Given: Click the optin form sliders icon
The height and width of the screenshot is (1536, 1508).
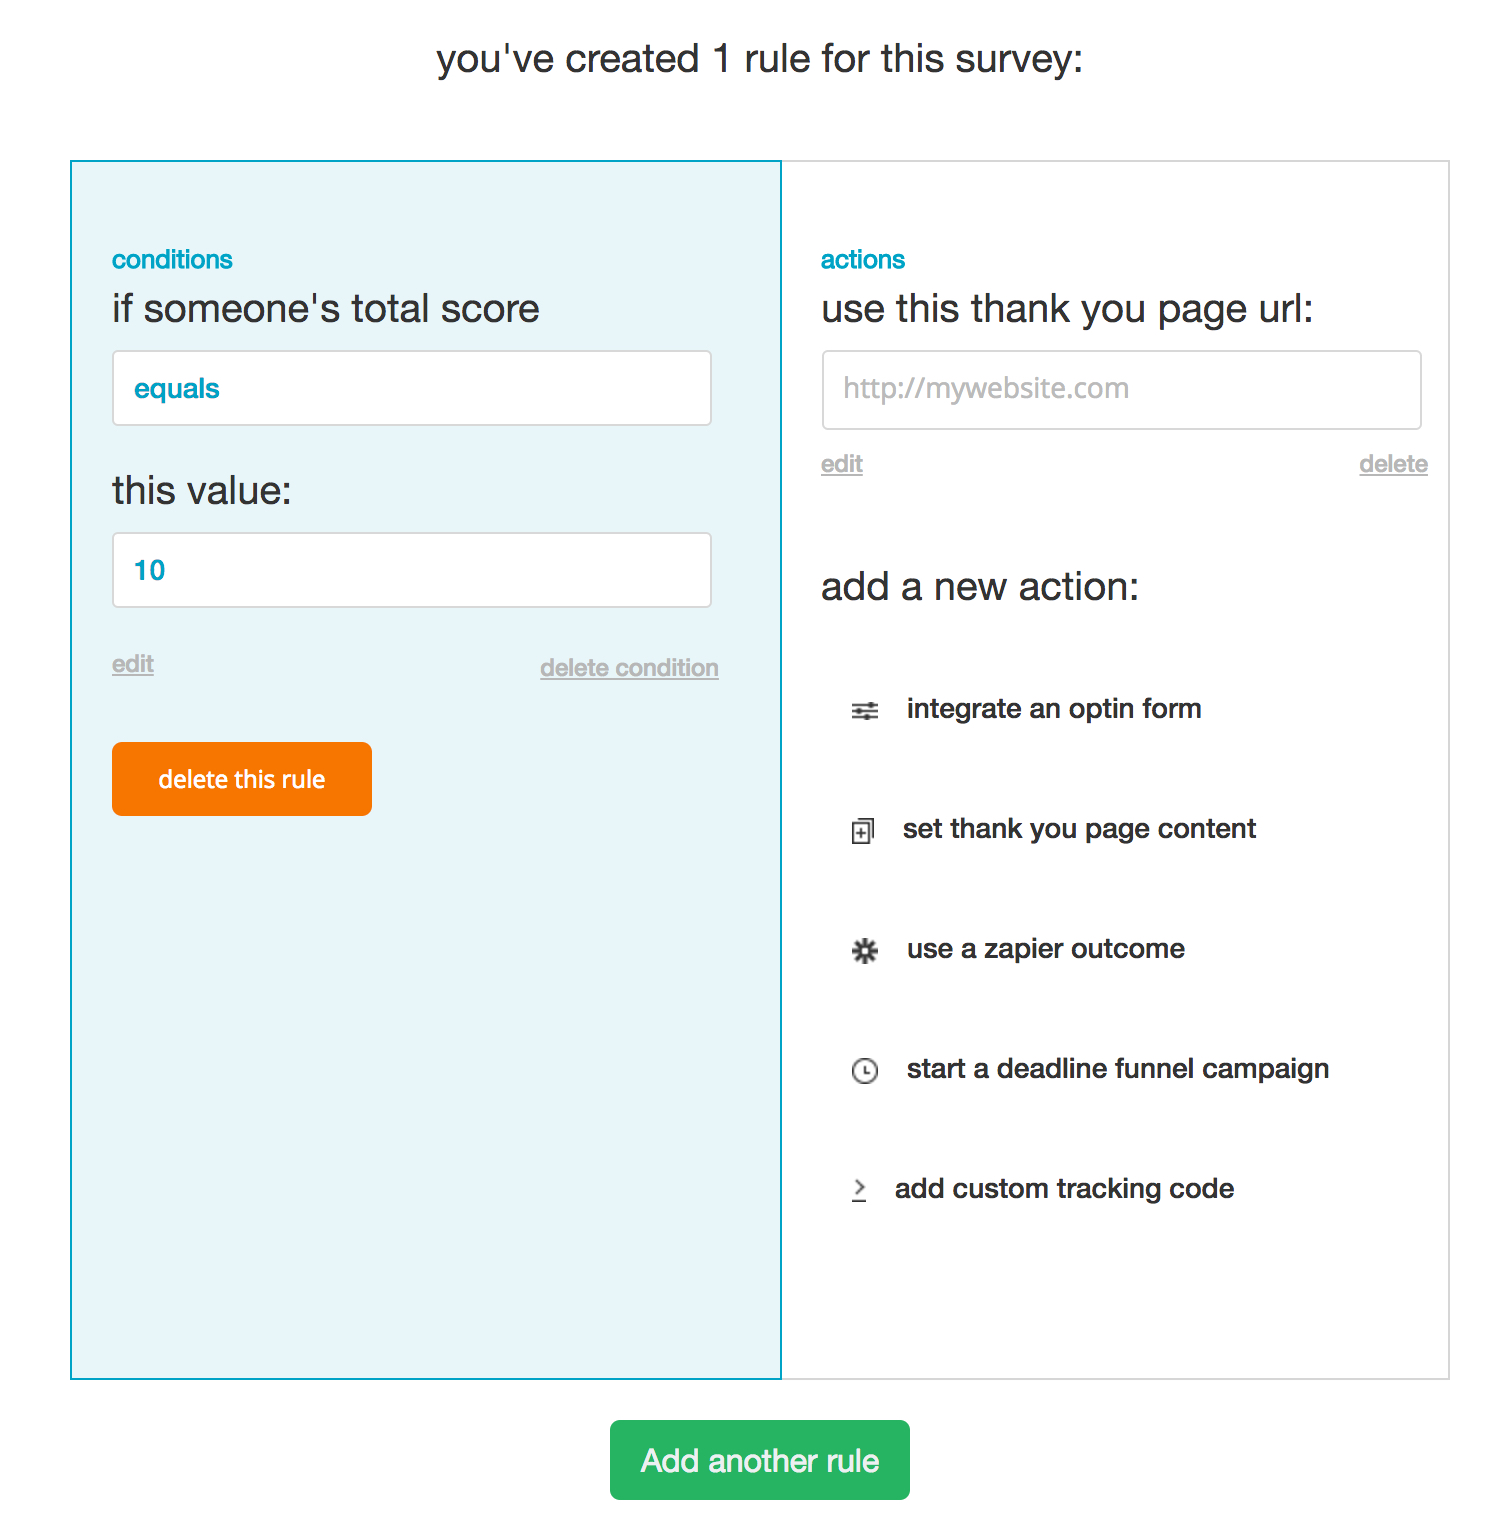Looking at the screenshot, I should (x=865, y=711).
